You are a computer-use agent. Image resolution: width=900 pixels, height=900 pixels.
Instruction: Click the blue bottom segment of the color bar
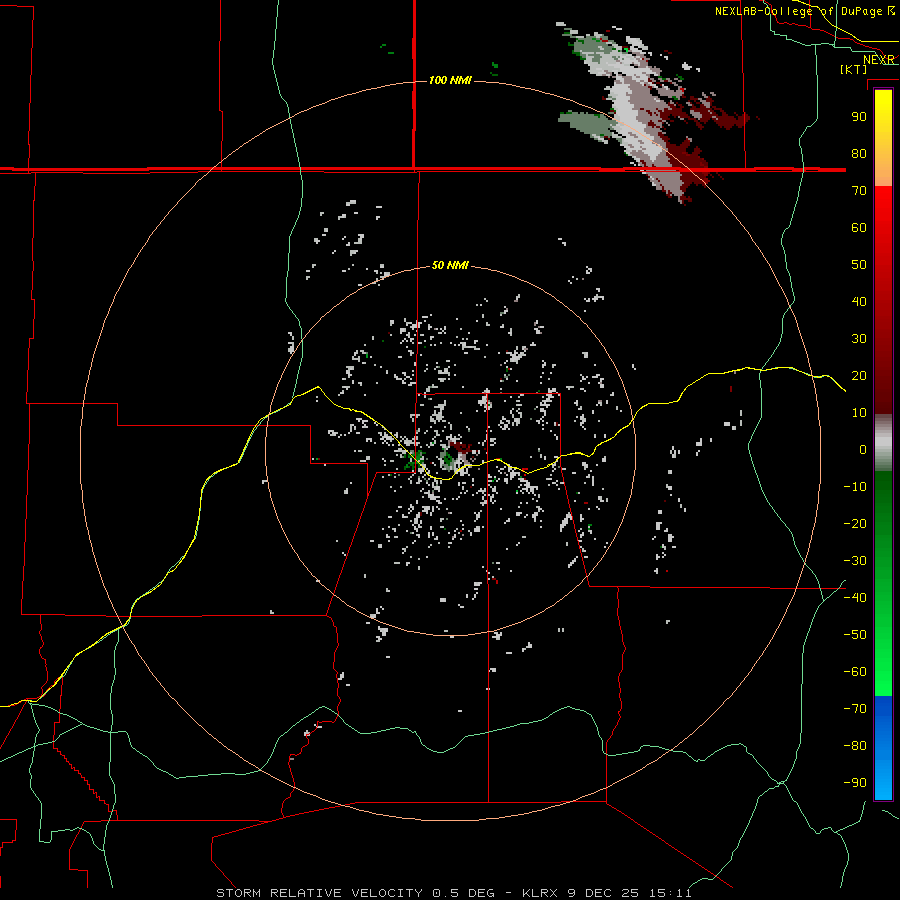(883, 748)
